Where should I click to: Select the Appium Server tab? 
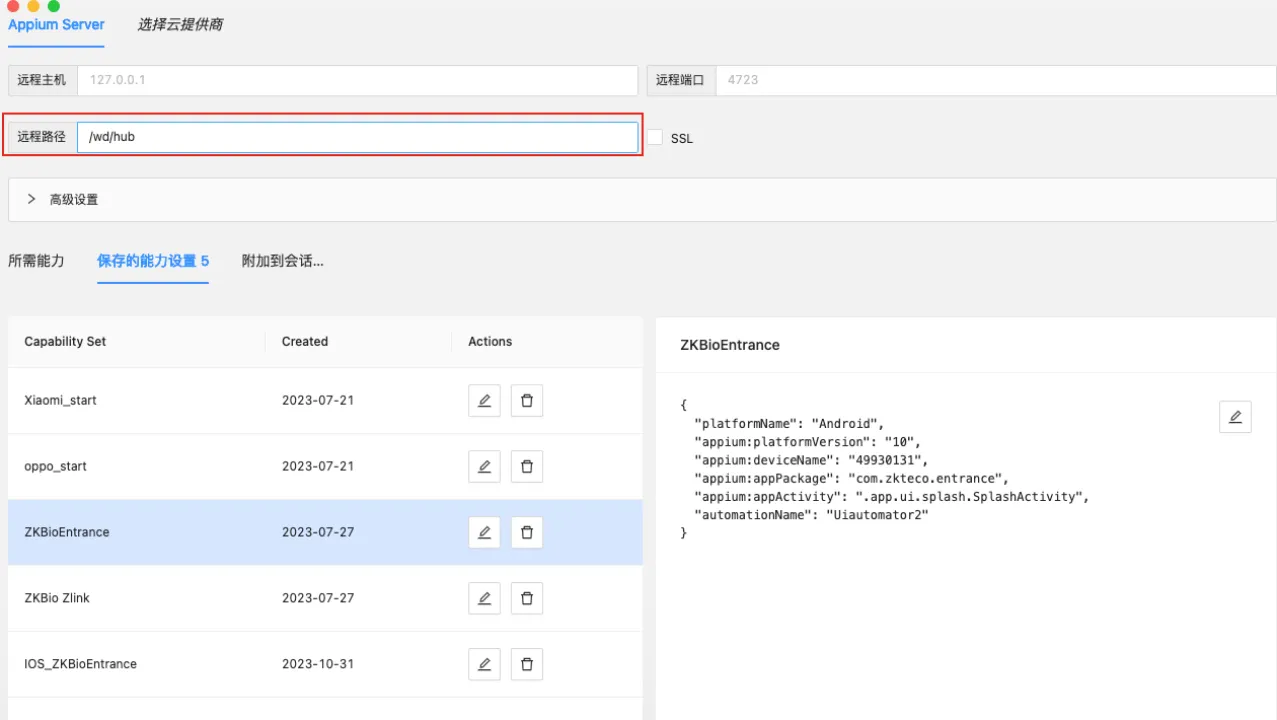(x=56, y=25)
